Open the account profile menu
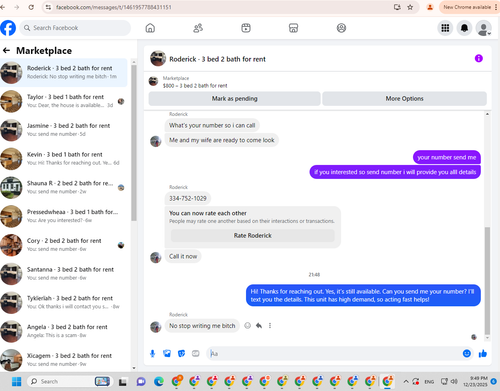 coord(484,28)
